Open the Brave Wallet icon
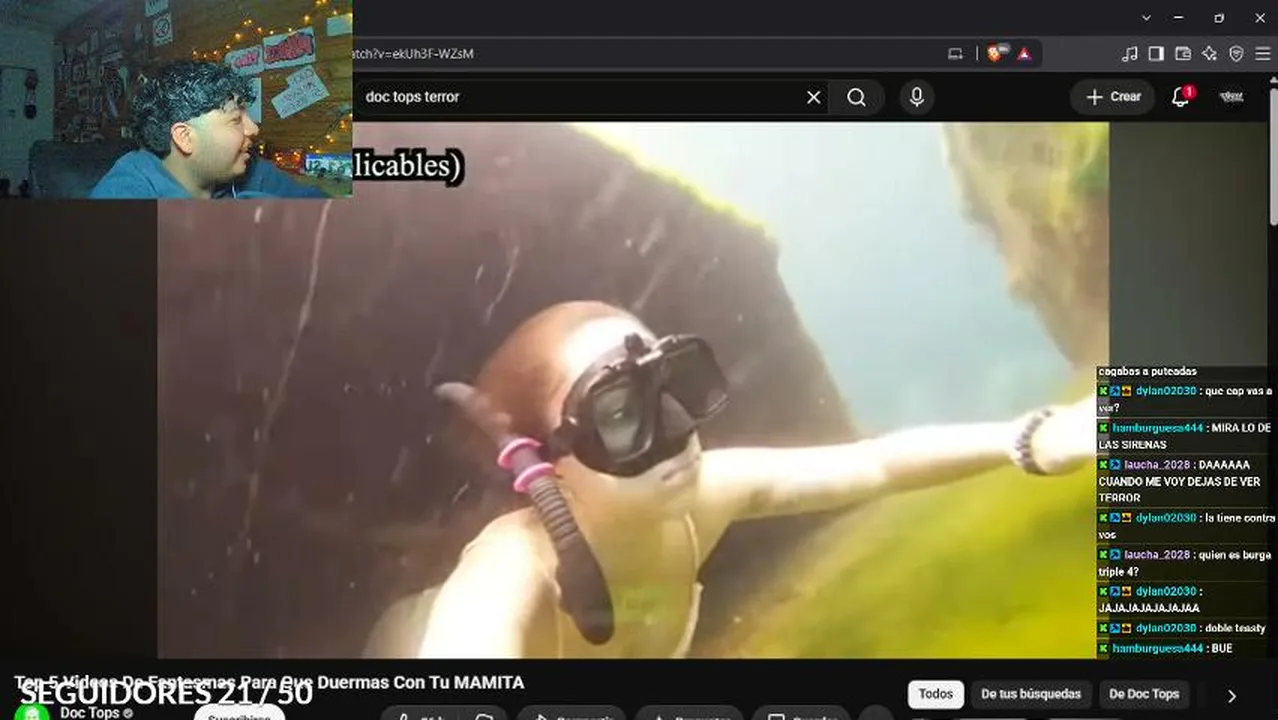 point(1183,54)
